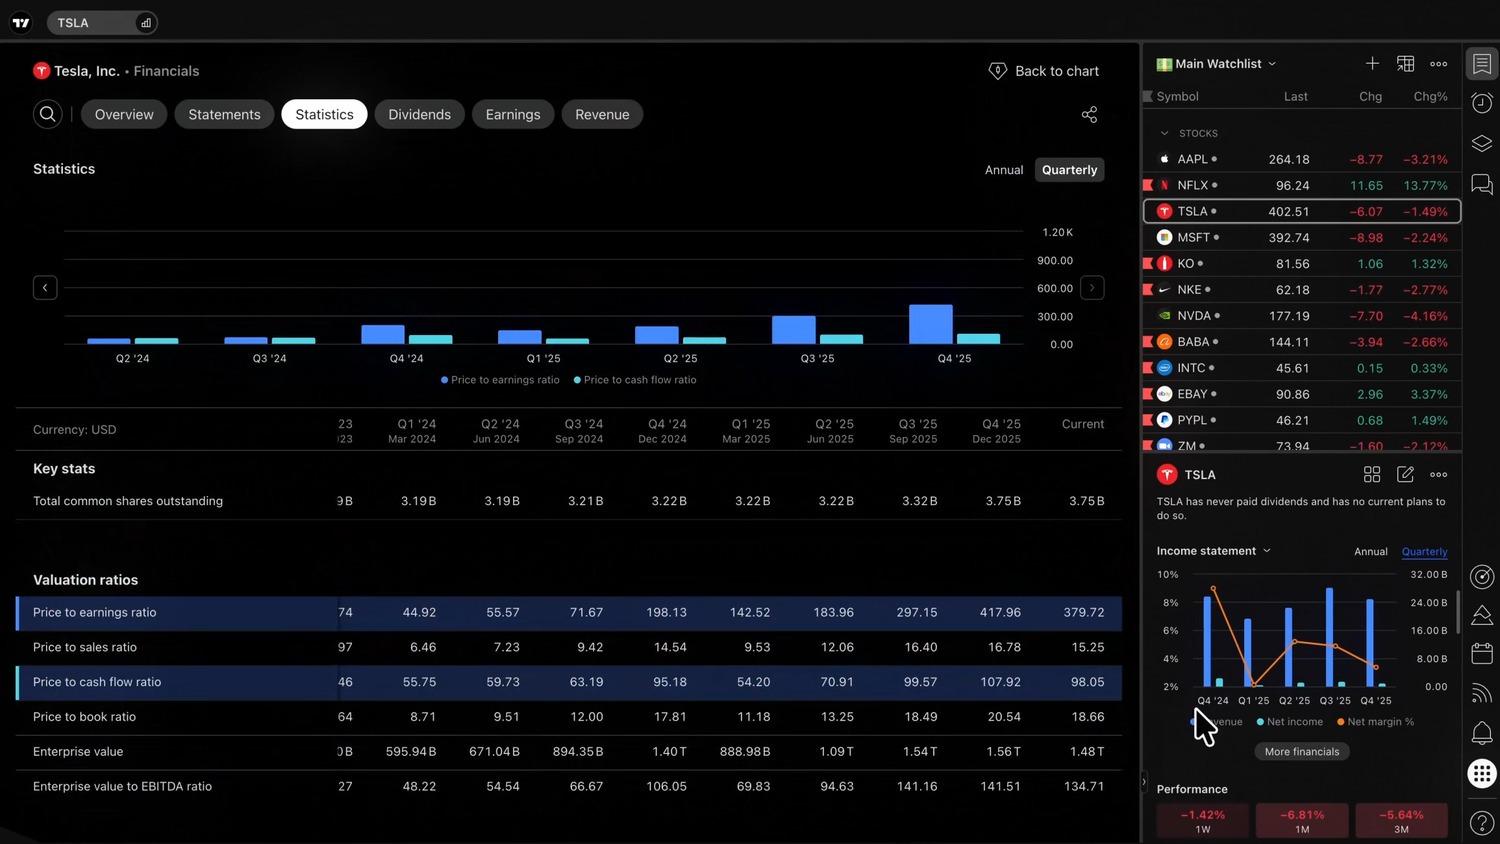
Task: Switch to the Revenue tab
Action: coord(602,114)
